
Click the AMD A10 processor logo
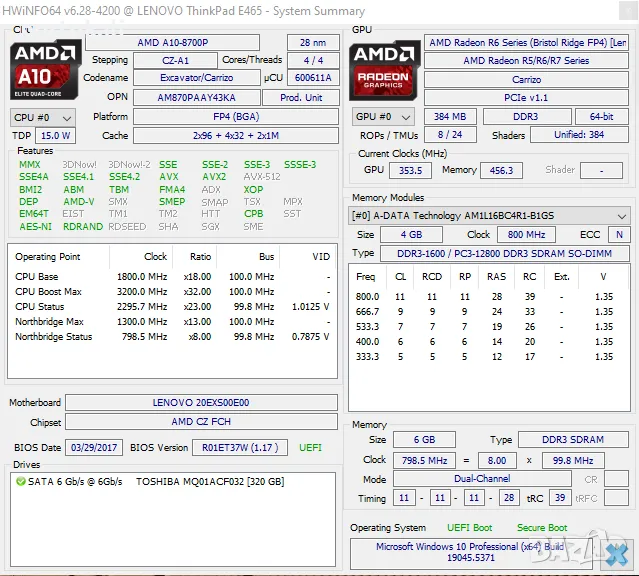(45, 69)
